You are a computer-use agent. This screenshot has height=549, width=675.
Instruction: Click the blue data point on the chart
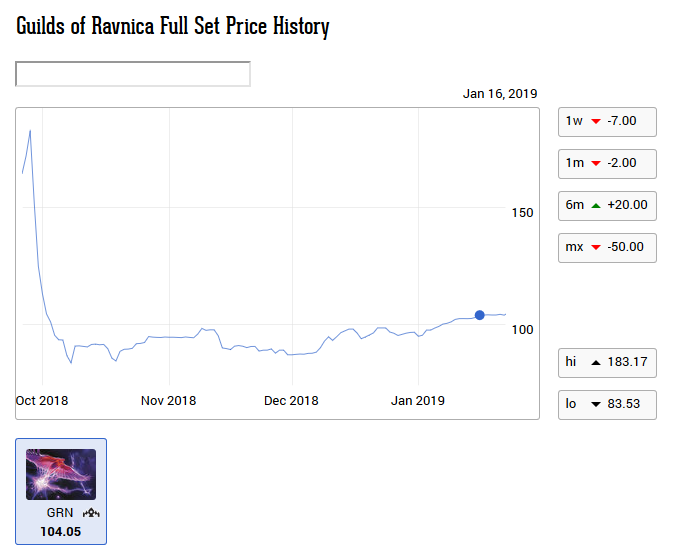[479, 315]
